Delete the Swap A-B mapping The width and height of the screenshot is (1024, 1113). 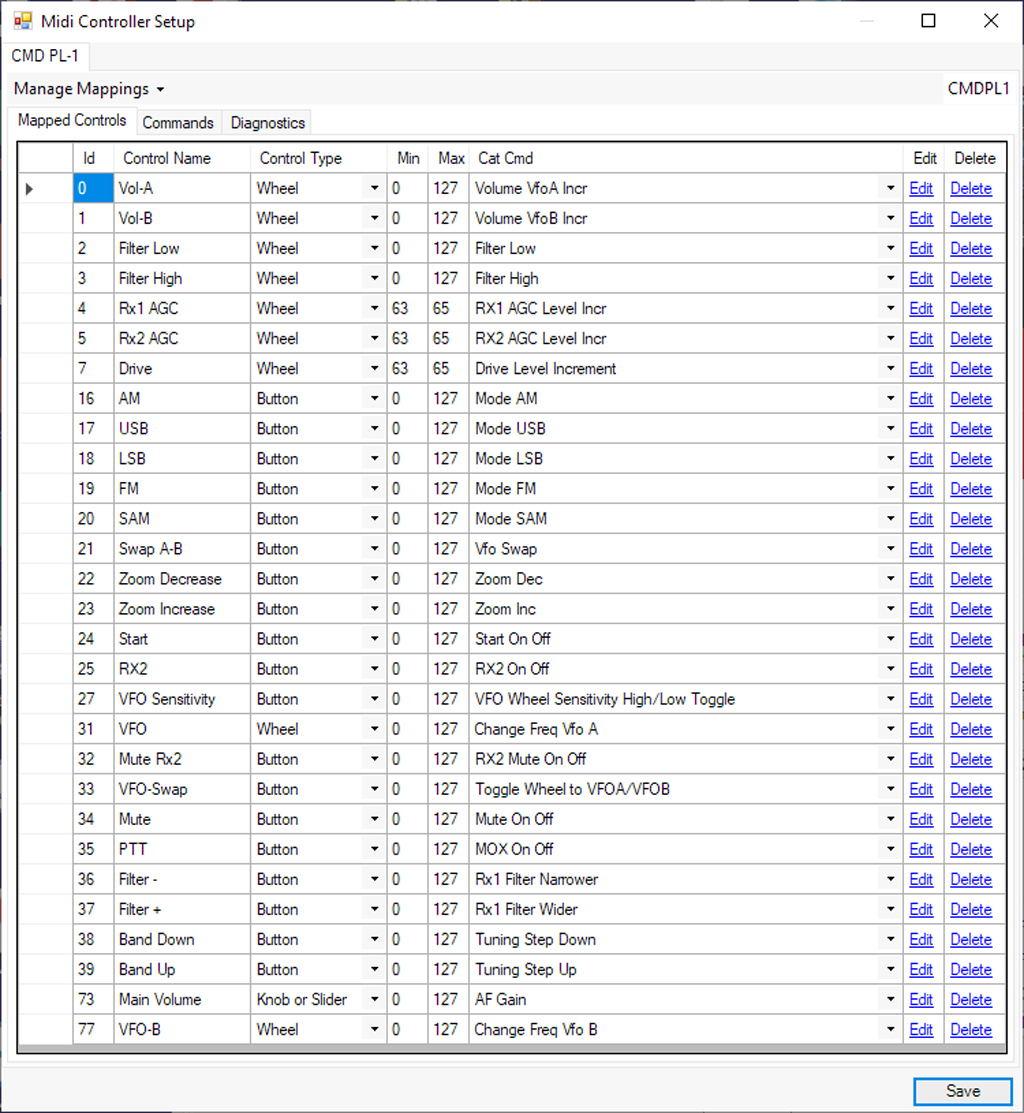point(971,549)
